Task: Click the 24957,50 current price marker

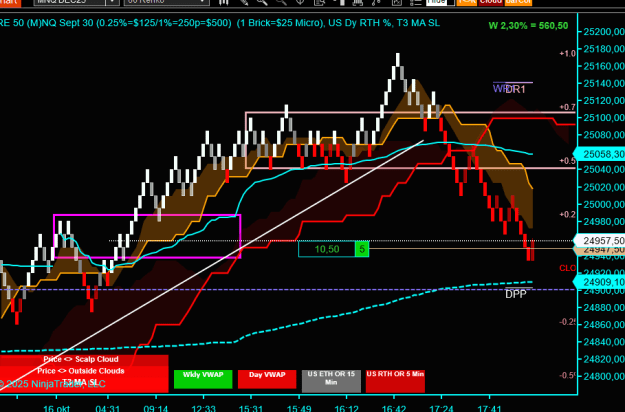Action: click(599, 241)
